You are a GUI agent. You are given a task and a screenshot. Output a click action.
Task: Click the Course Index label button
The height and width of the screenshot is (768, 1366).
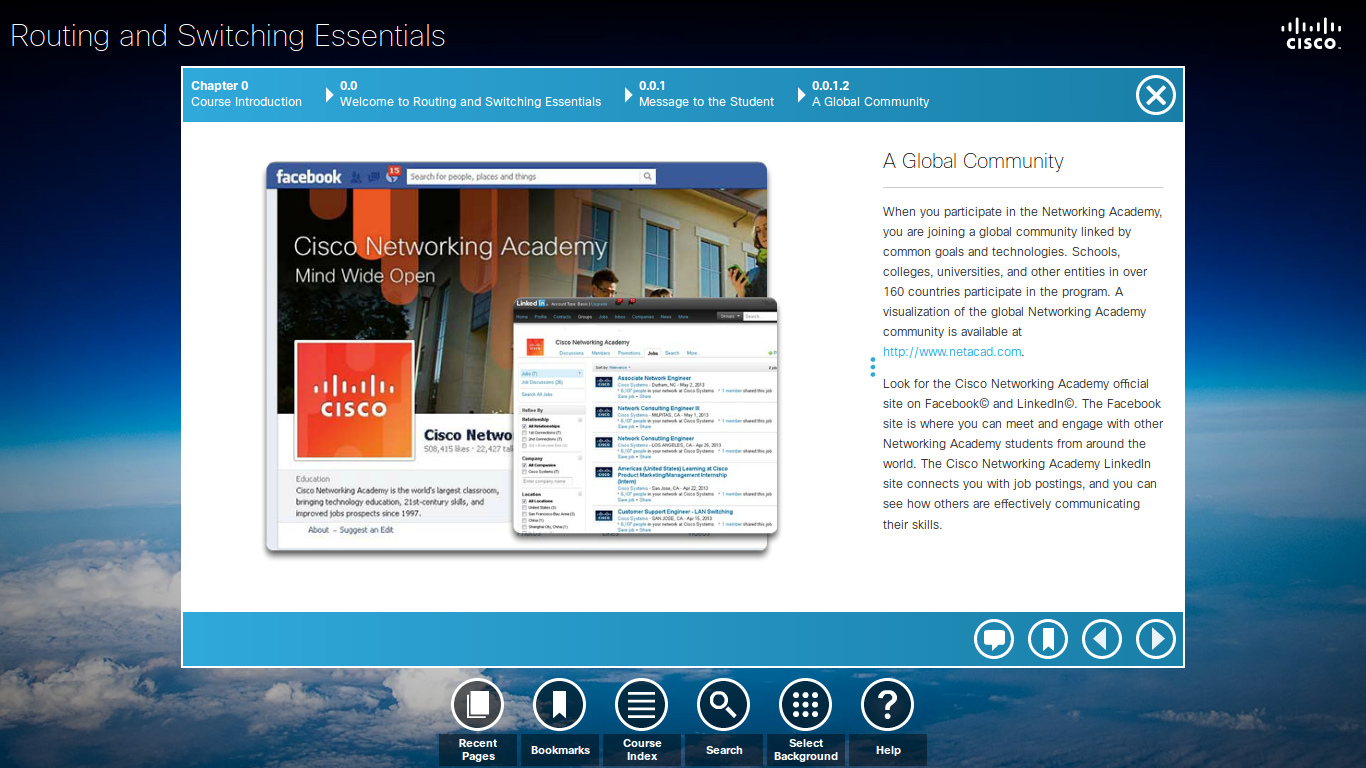pyautogui.click(x=642, y=750)
